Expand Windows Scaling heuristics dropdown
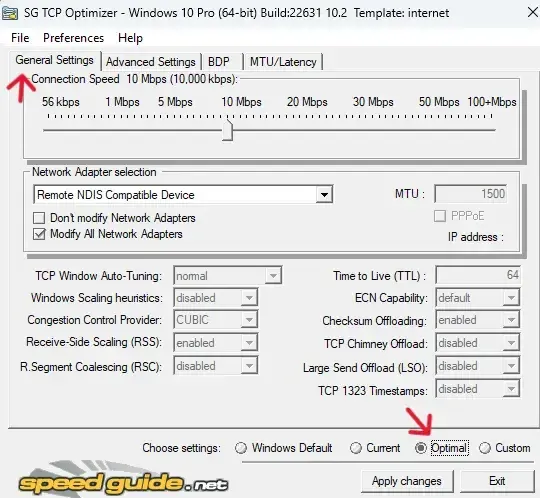540x498 pixels. [x=249, y=298]
